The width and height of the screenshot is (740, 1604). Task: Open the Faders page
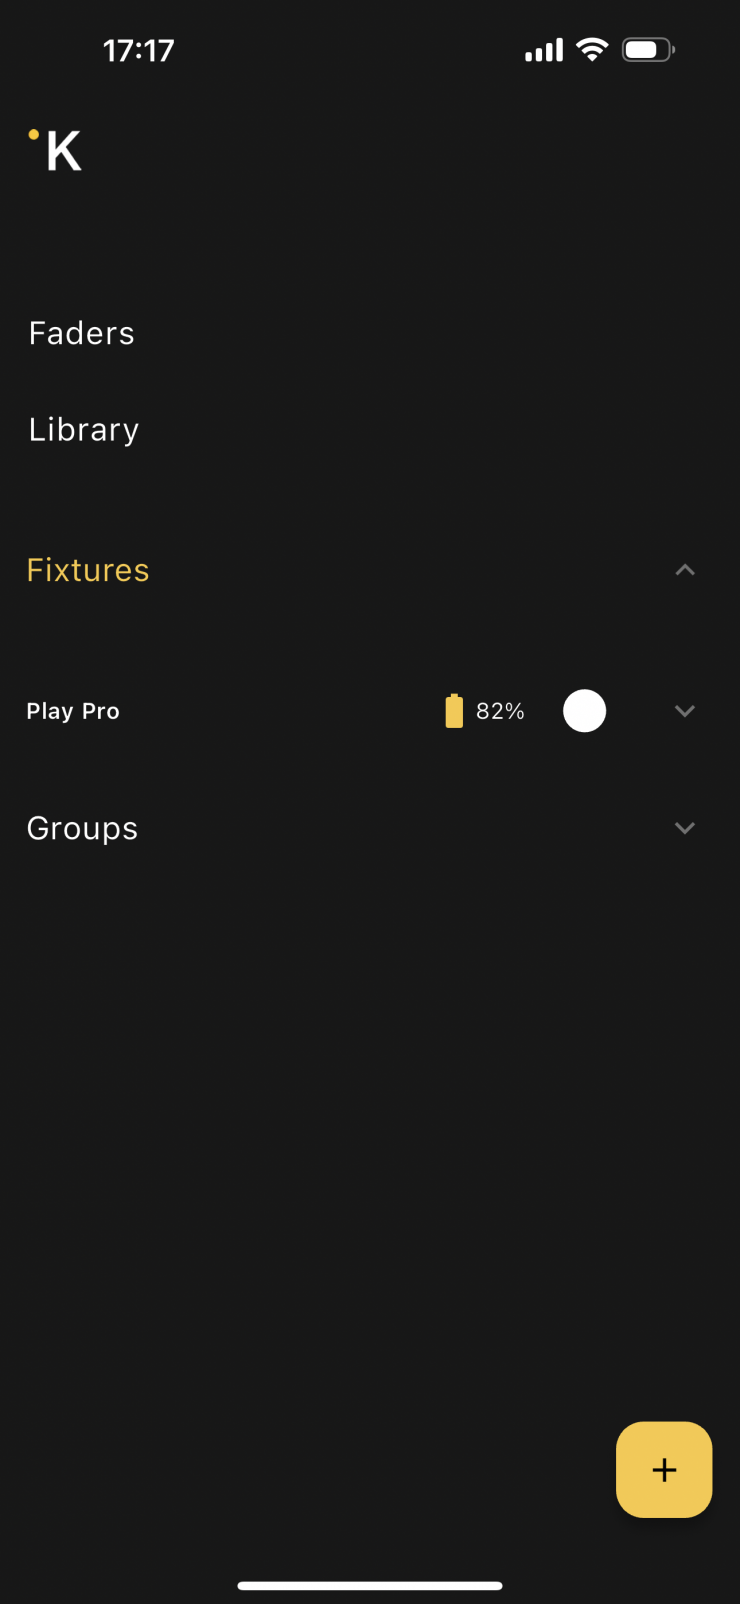coord(81,333)
